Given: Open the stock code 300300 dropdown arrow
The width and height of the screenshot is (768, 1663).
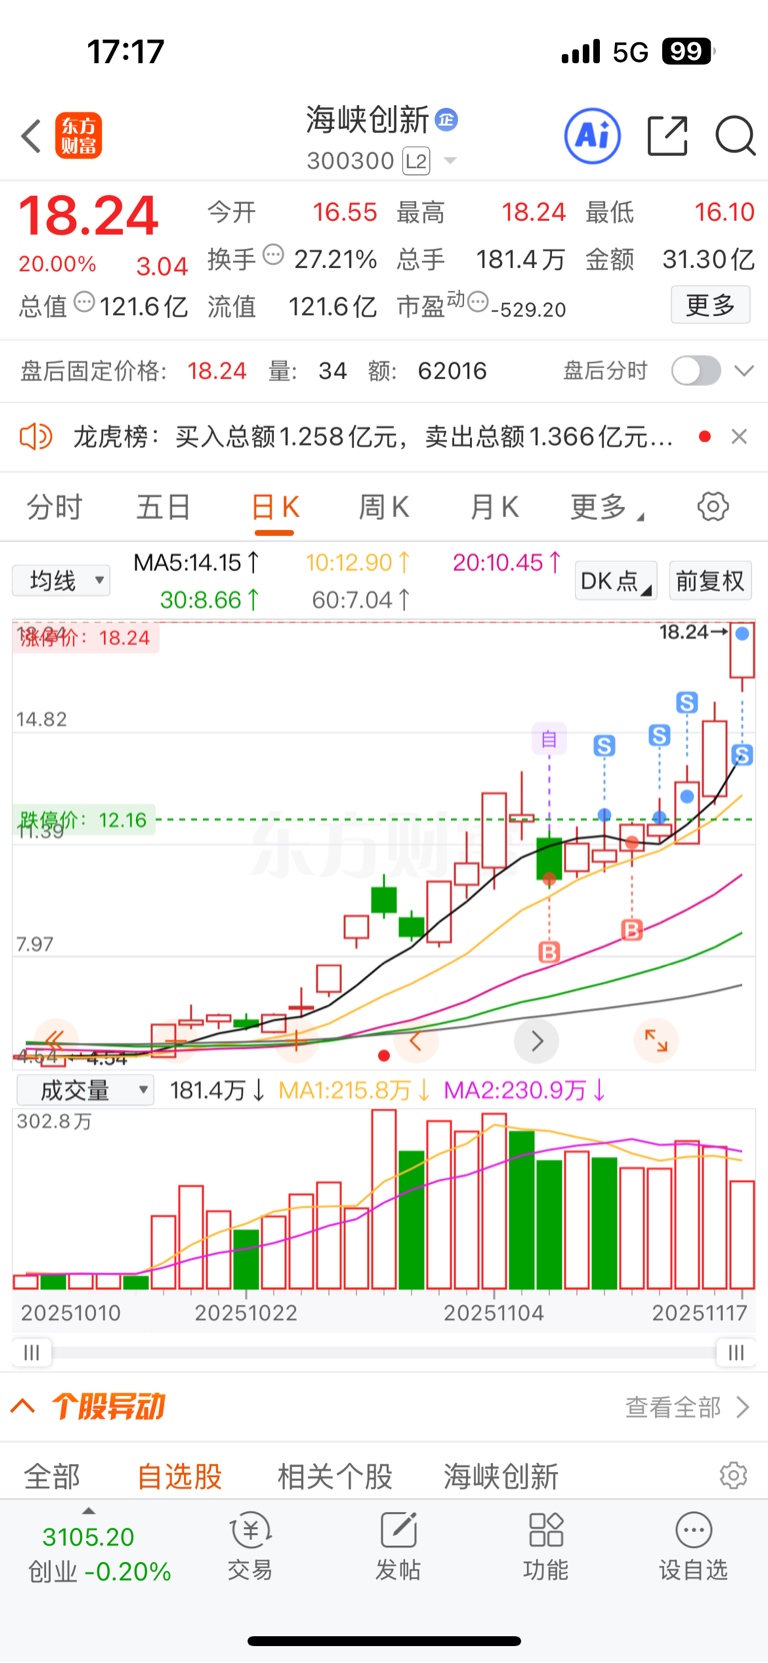Looking at the screenshot, I should [x=450, y=161].
